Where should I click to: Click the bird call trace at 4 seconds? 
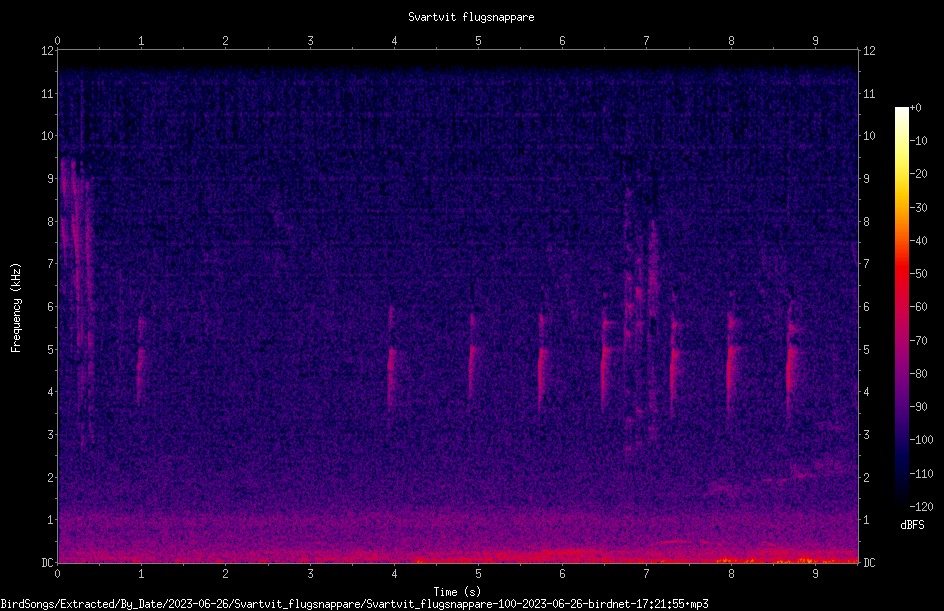[x=391, y=361]
